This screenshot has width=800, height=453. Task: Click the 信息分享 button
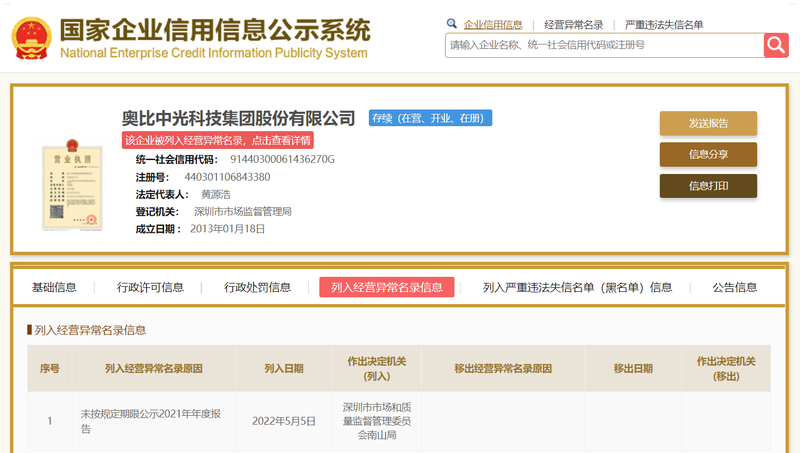point(708,154)
